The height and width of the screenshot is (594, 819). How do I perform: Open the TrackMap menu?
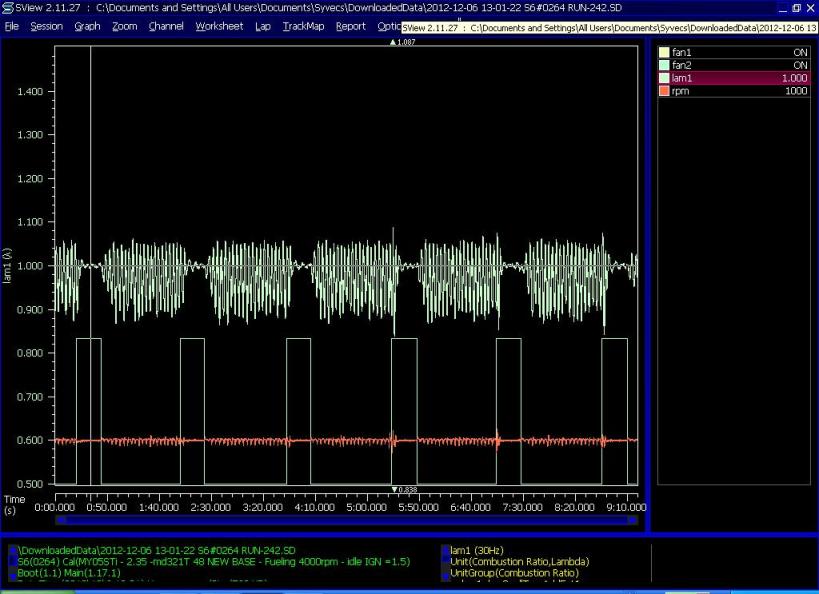click(x=303, y=26)
